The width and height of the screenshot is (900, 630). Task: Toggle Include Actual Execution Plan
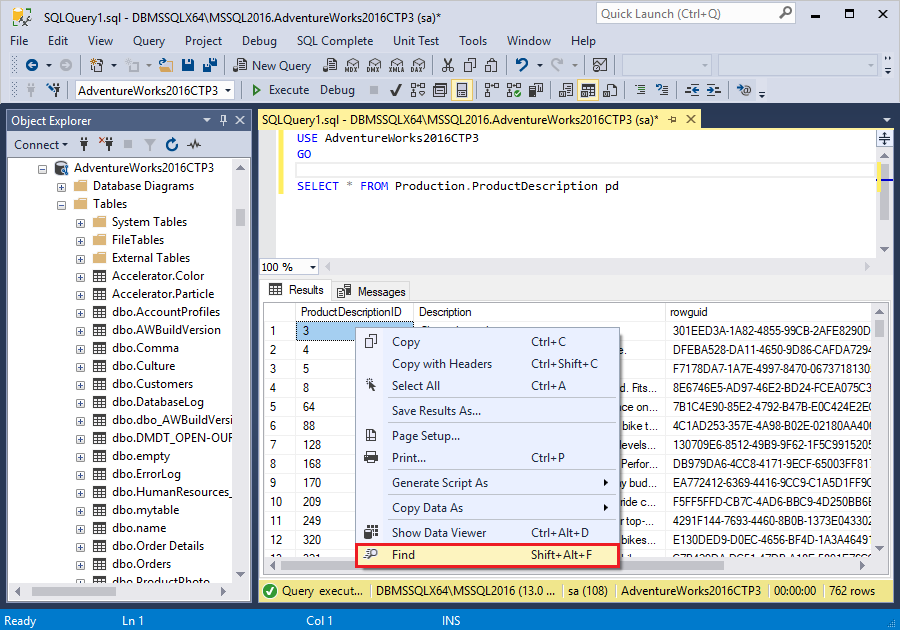pyautogui.click(x=492, y=90)
